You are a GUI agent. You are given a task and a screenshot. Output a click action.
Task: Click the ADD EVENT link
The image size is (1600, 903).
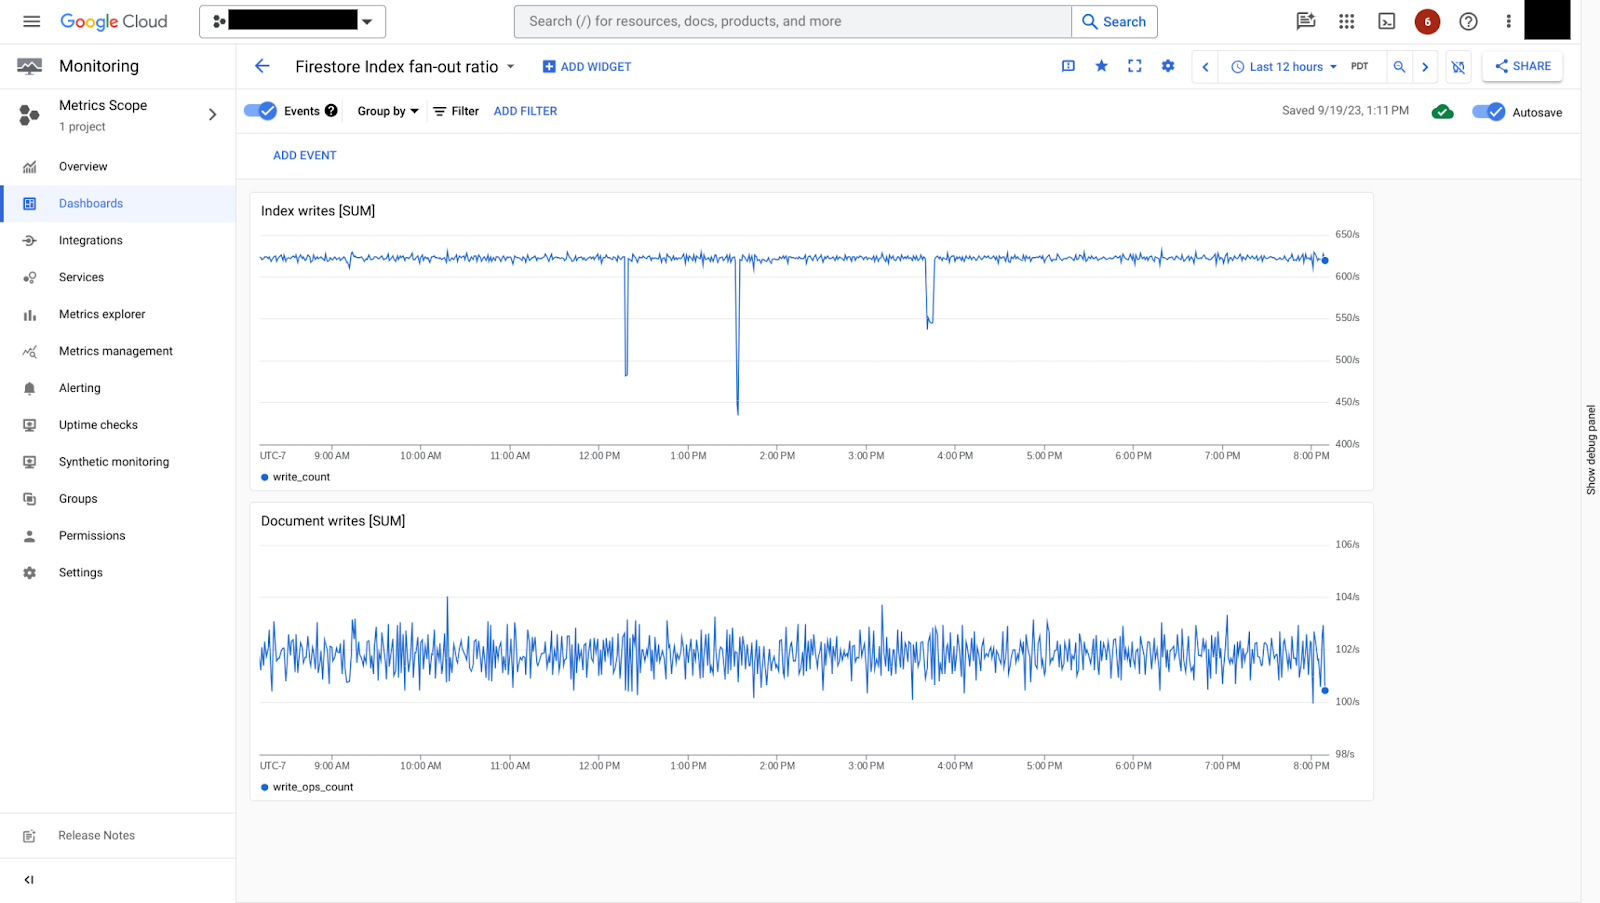pyautogui.click(x=305, y=155)
